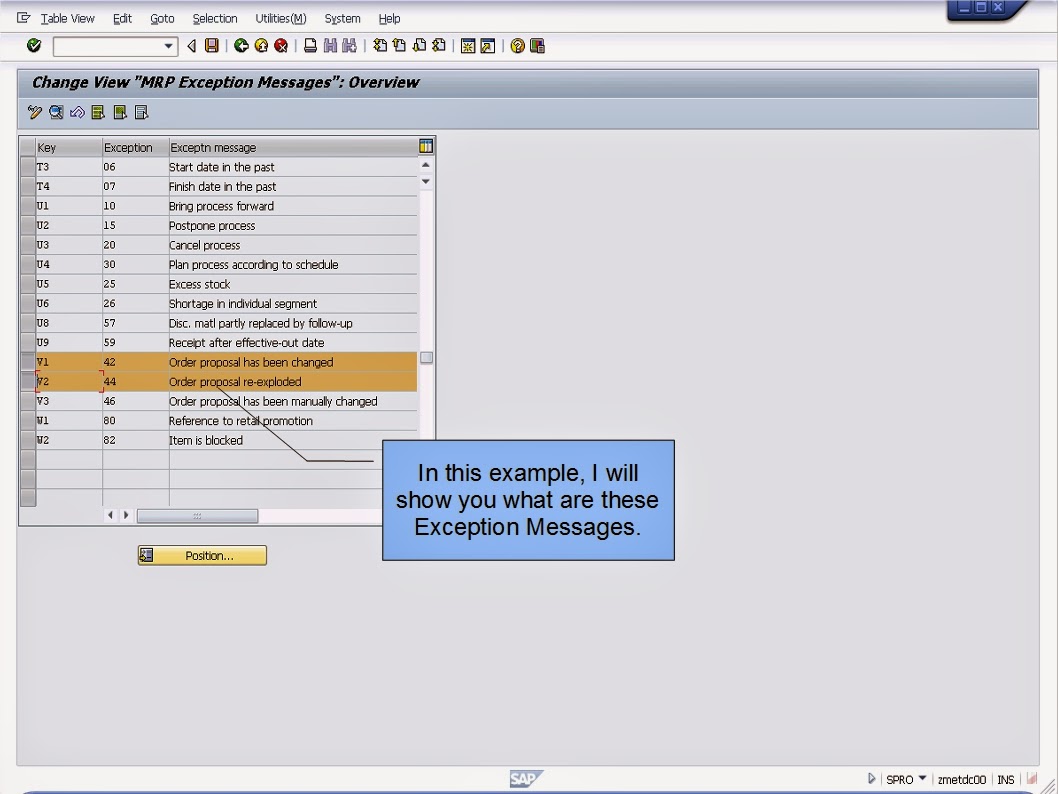Click the 'Item is blocked' message cell
The height and width of the screenshot is (794, 1058).
tap(293, 441)
